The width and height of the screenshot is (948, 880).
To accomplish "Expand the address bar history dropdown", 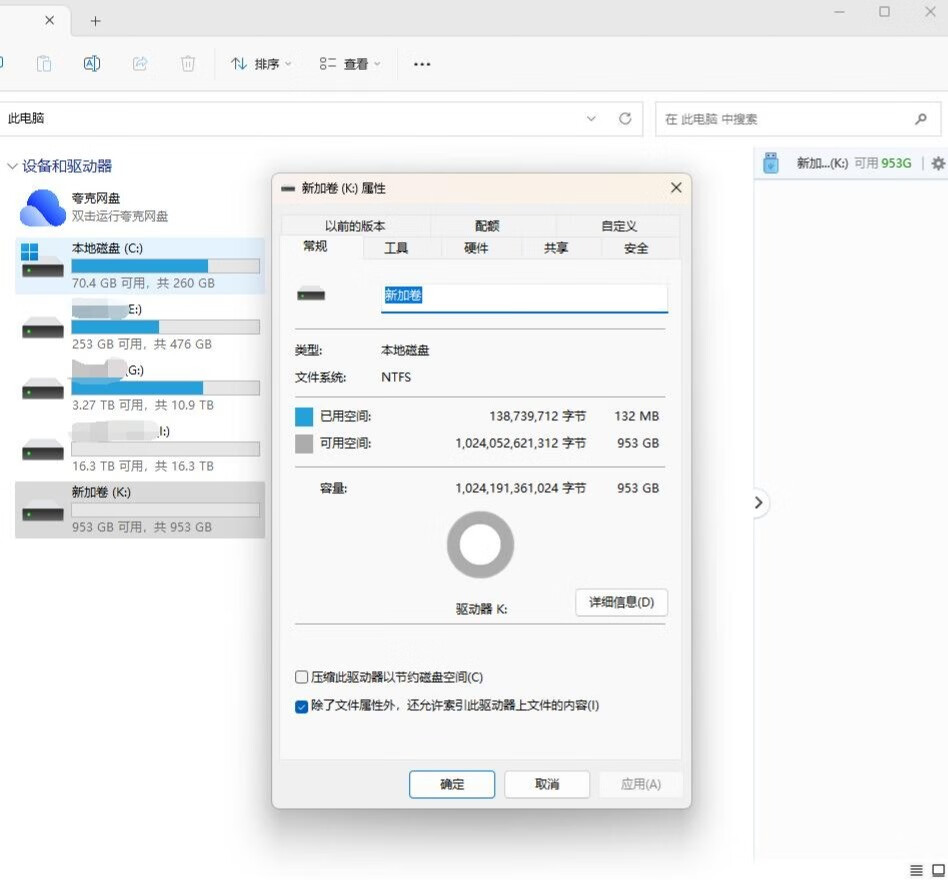I will pyautogui.click(x=591, y=118).
